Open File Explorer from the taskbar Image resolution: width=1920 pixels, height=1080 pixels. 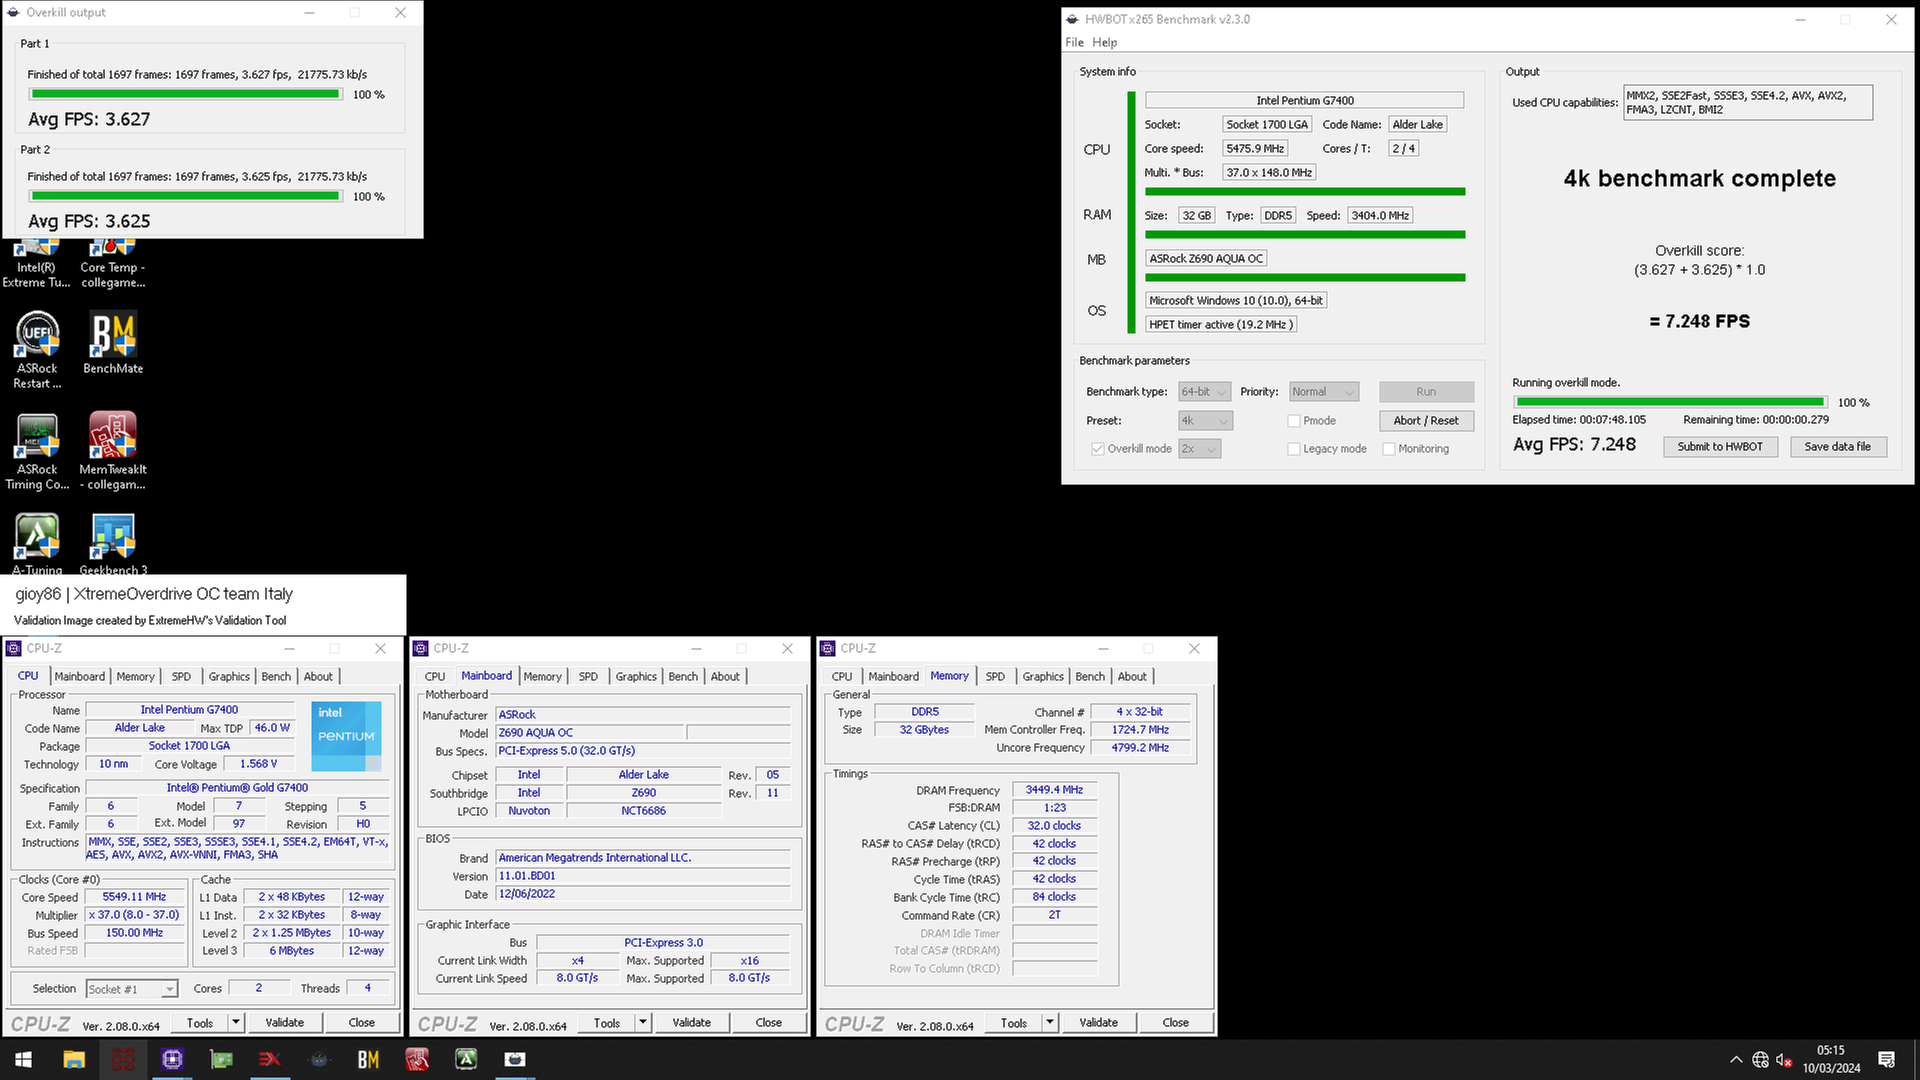pyautogui.click(x=74, y=1059)
